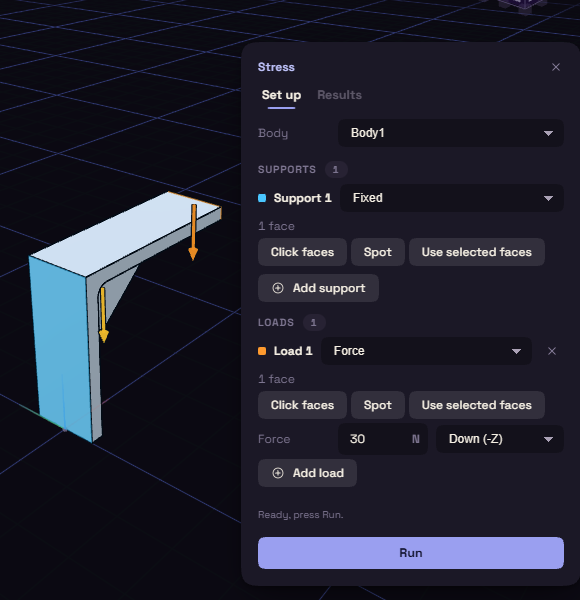
Task: Switch to the Results tab
Action: pos(339,95)
